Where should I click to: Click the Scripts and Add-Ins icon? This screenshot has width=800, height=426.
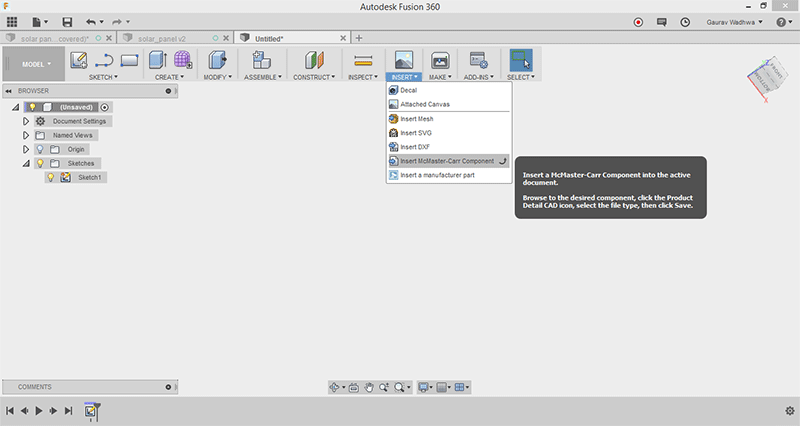point(479,60)
